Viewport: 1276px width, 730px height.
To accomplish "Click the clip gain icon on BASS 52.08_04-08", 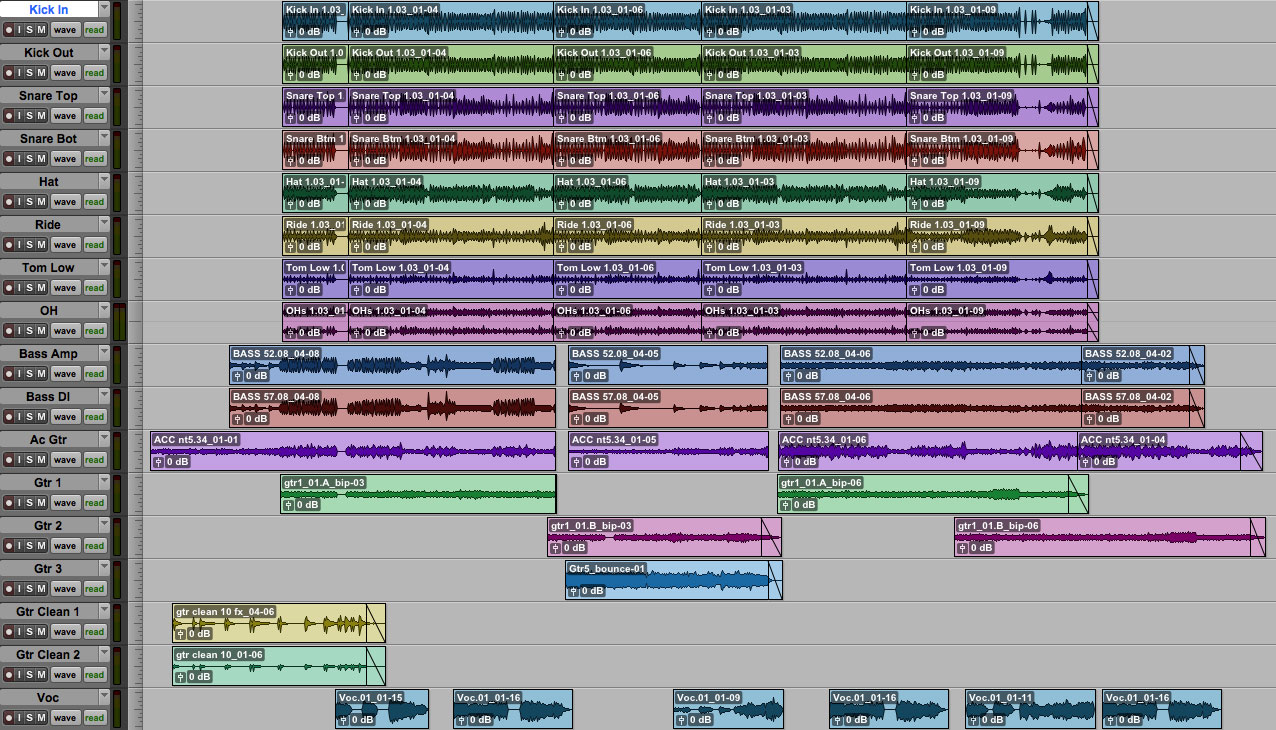I will click(237, 378).
